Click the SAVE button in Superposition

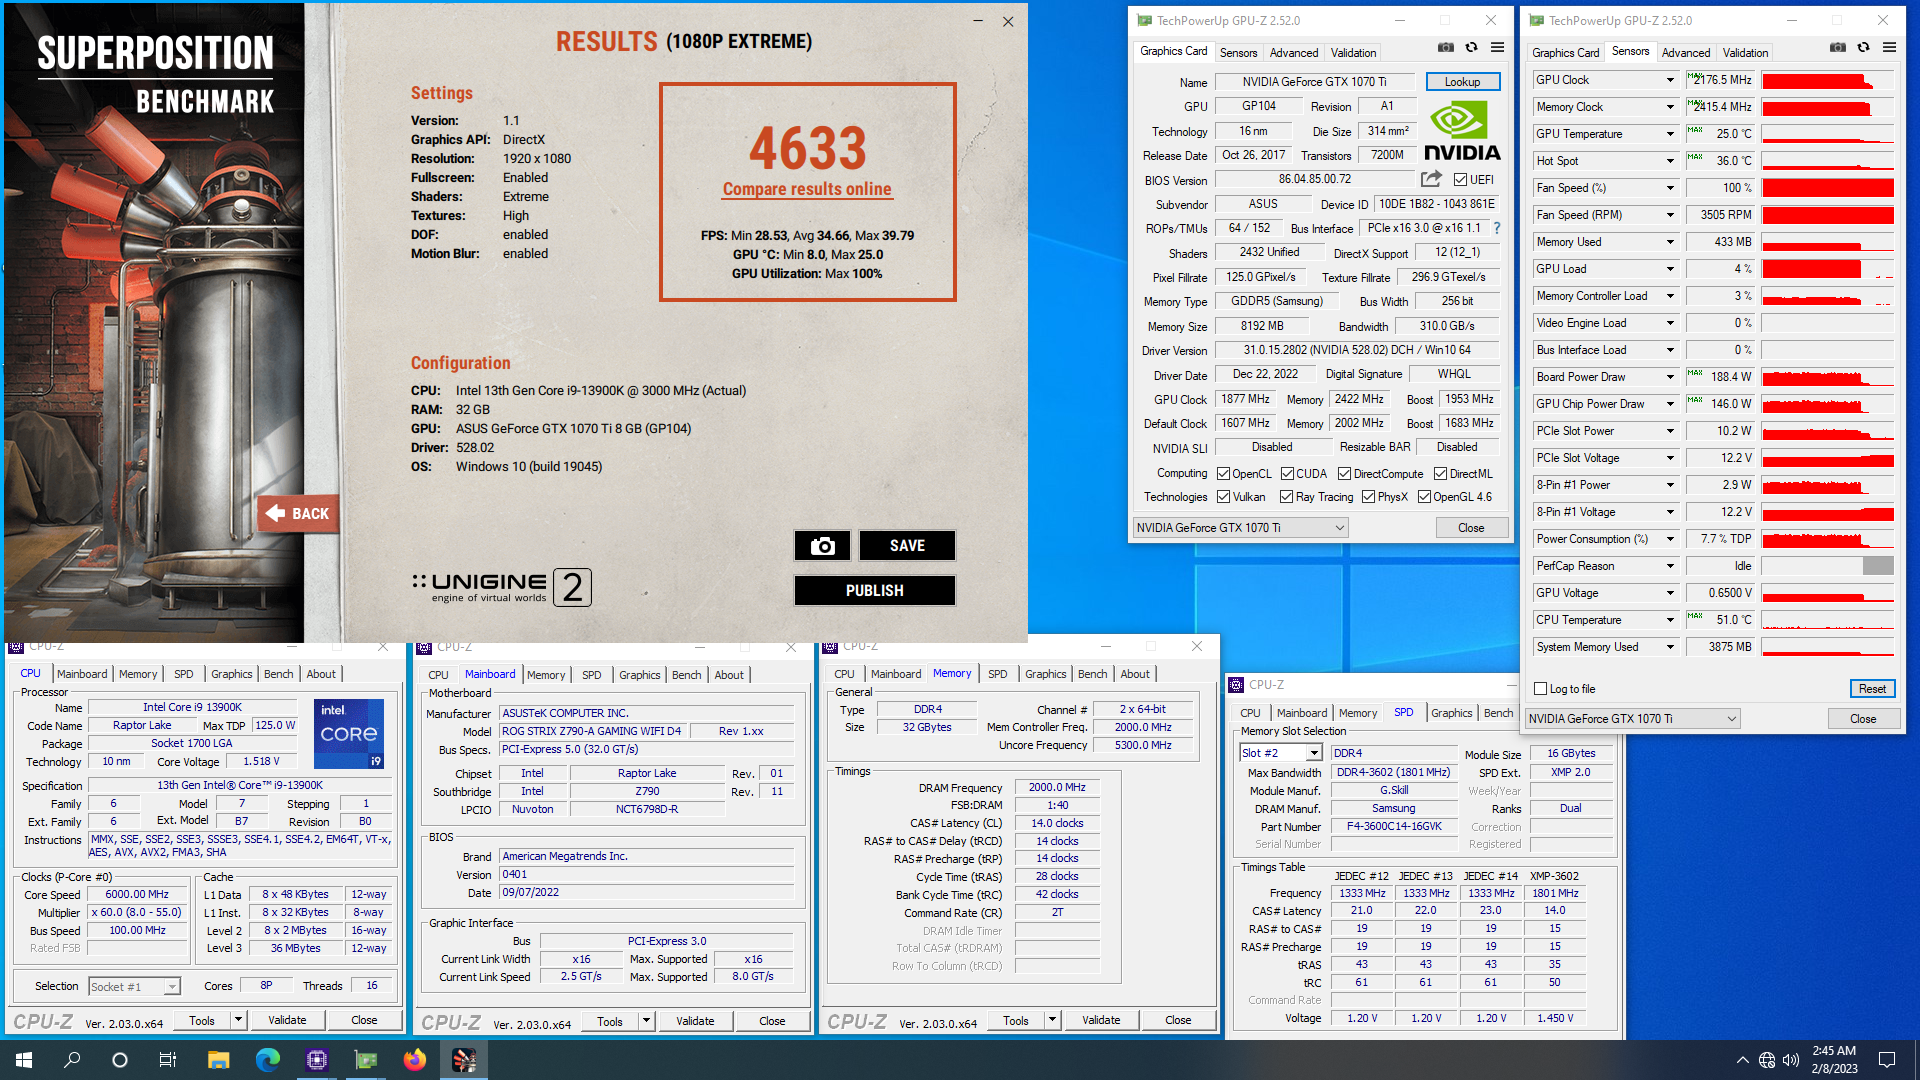point(907,546)
